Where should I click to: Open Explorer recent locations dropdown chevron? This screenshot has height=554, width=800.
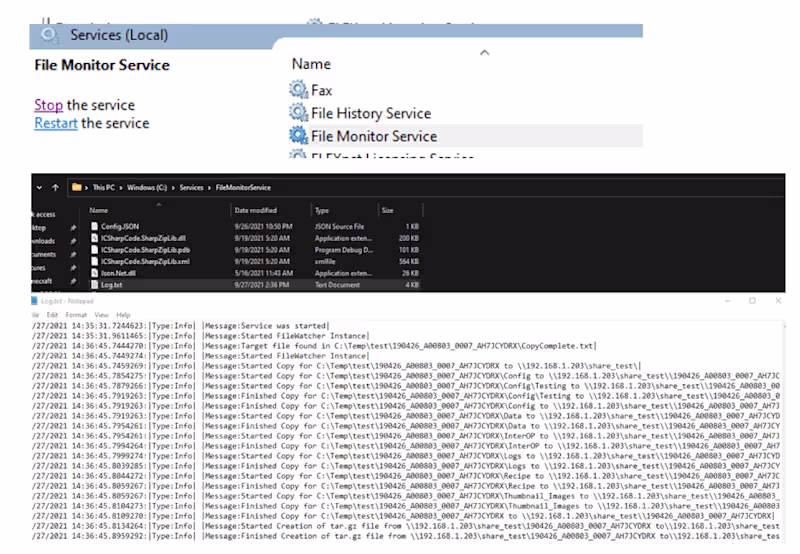[39, 188]
